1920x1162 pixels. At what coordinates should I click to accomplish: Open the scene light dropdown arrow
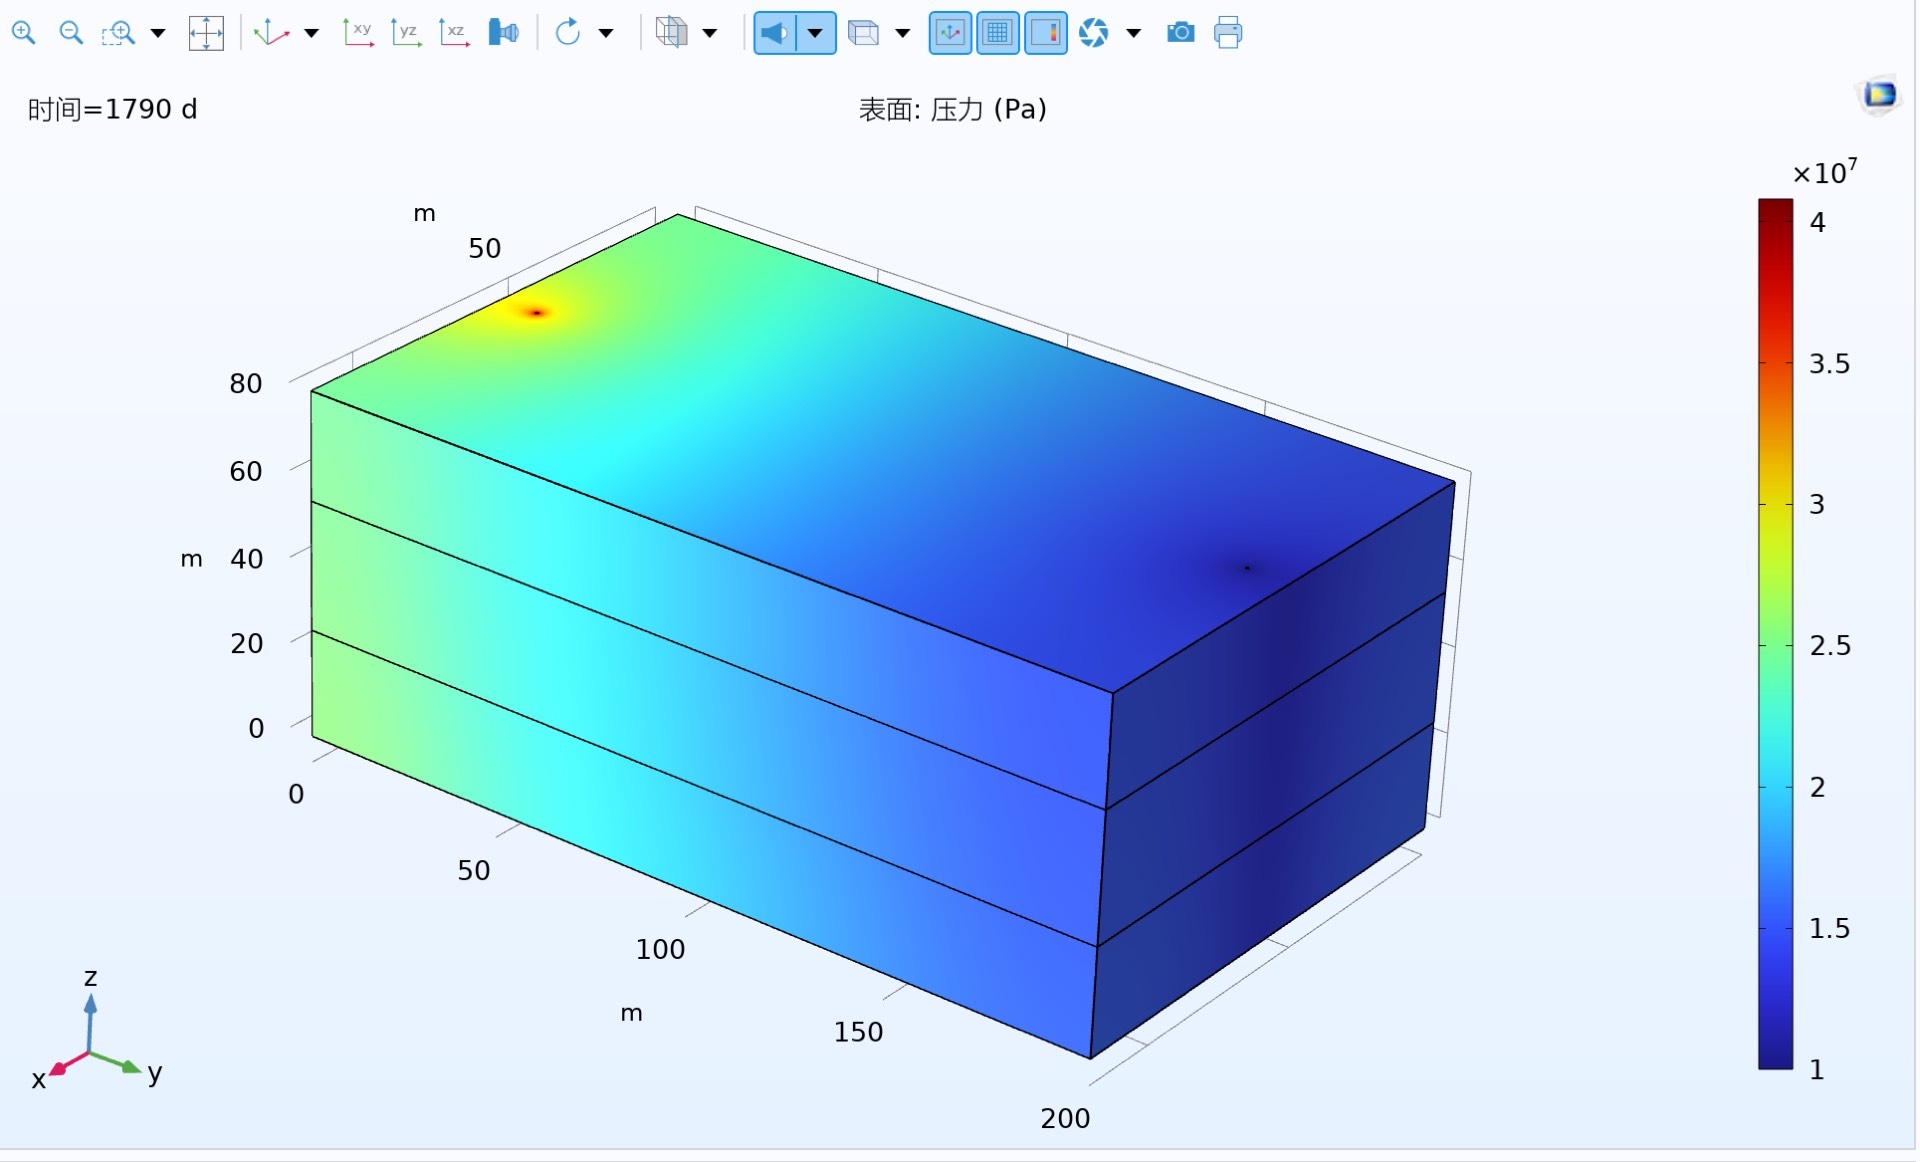point(816,33)
